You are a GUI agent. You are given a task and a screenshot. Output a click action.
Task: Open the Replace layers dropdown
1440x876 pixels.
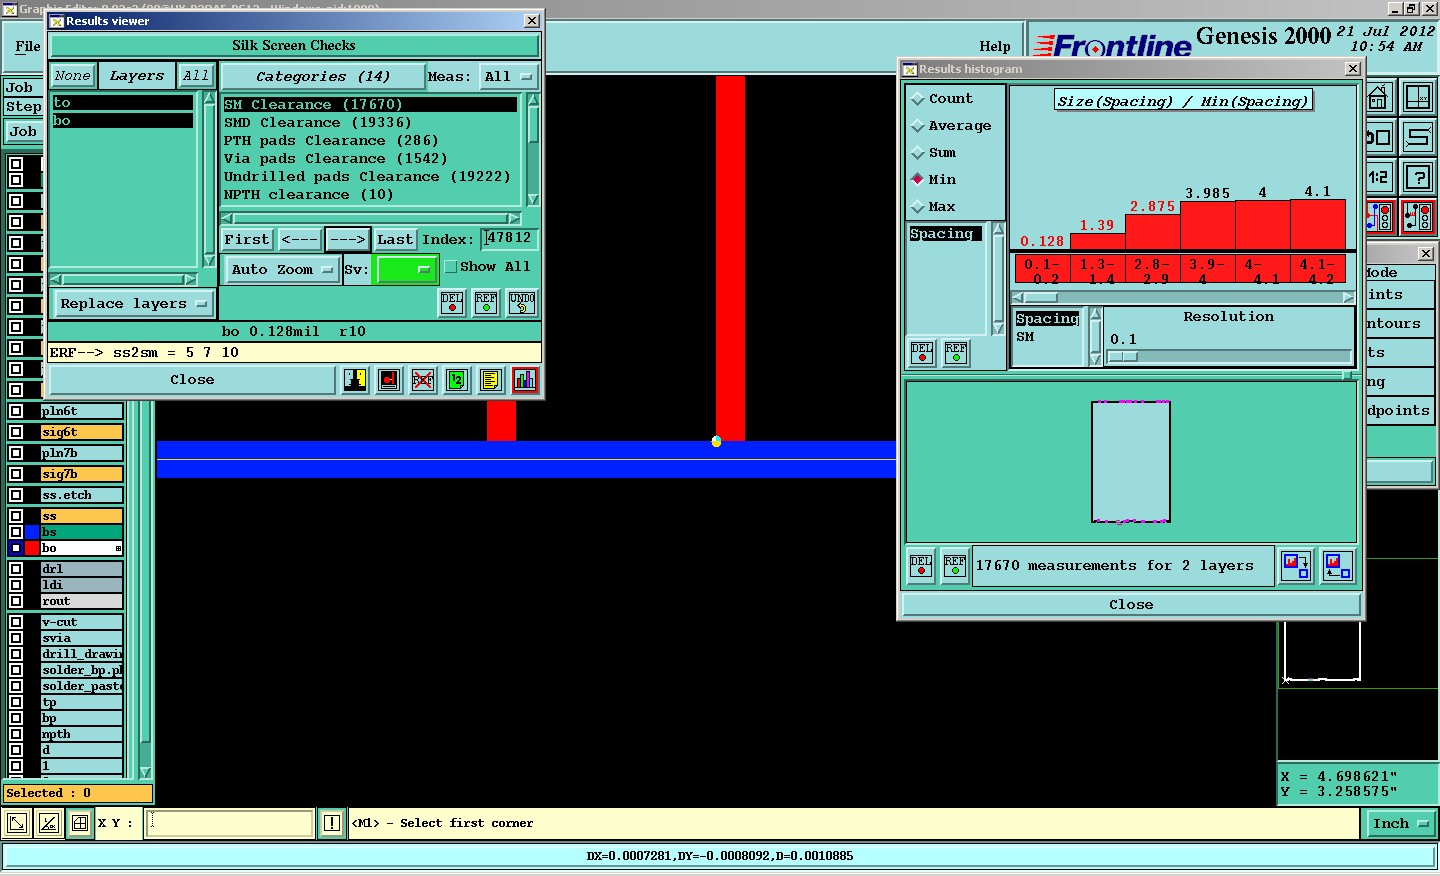pos(132,304)
